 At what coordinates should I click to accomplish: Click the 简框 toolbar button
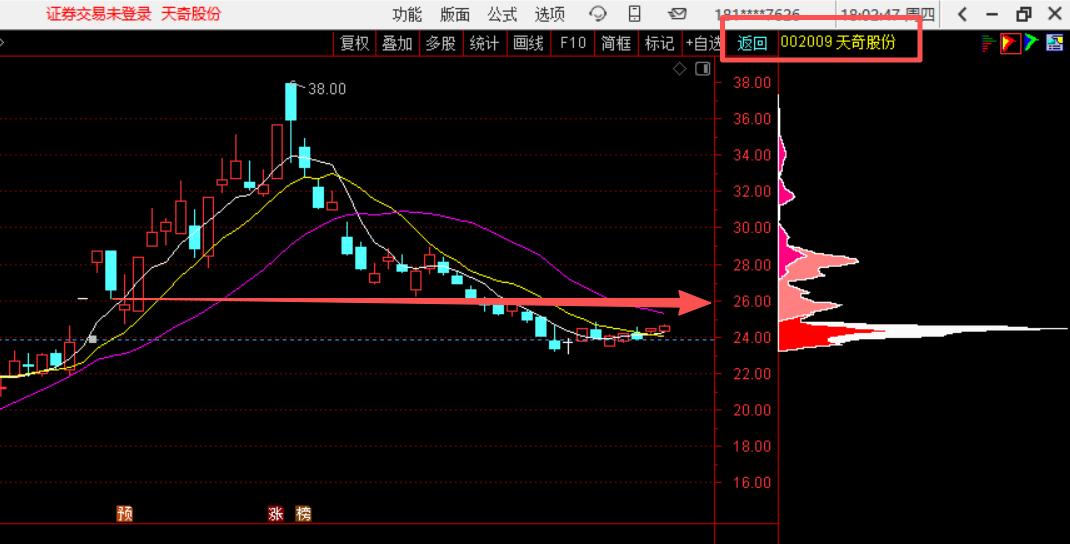(x=616, y=43)
